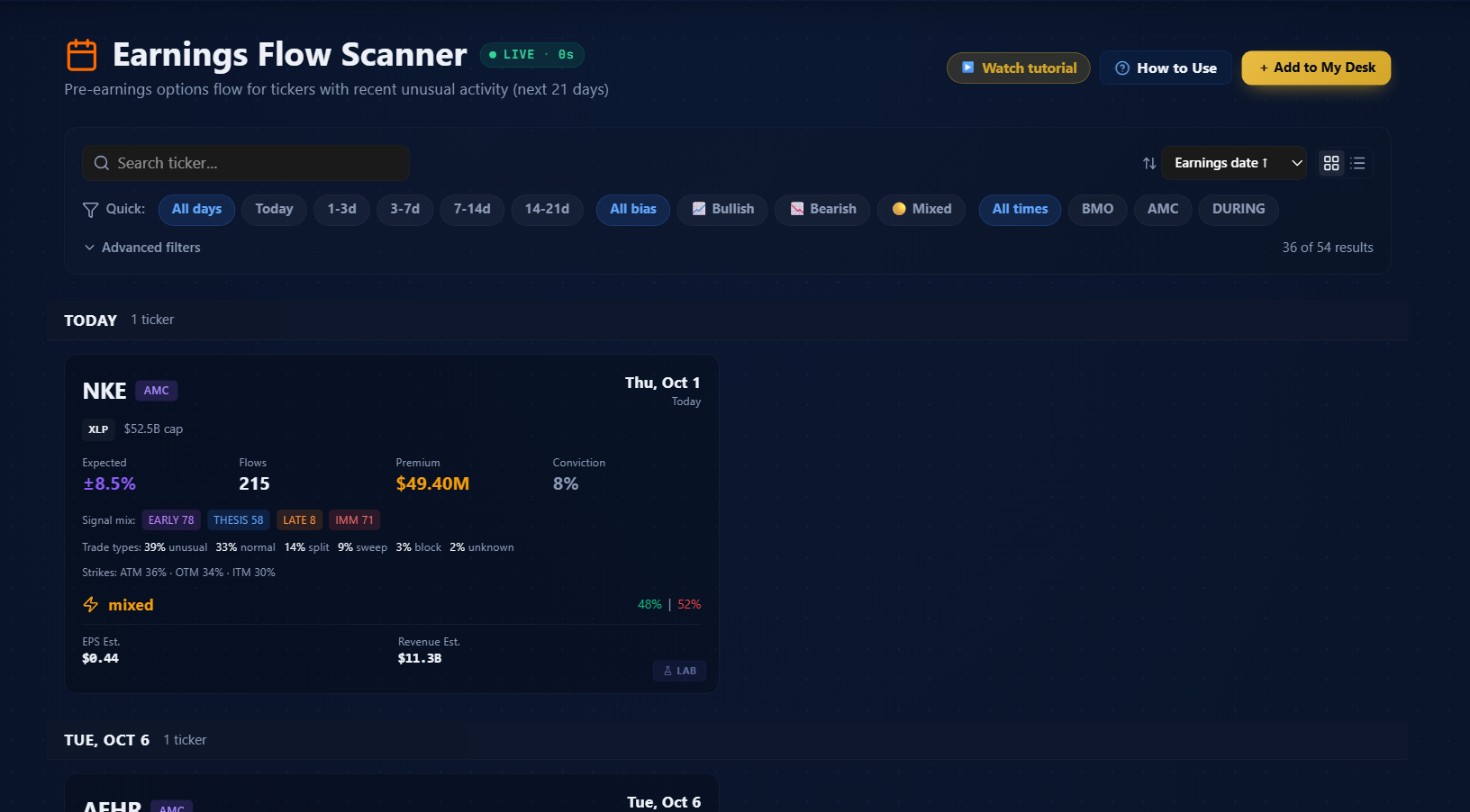Viewport: 1470px width, 812px height.
Task: Select the 7-14d quick filter
Action: [x=472, y=209]
